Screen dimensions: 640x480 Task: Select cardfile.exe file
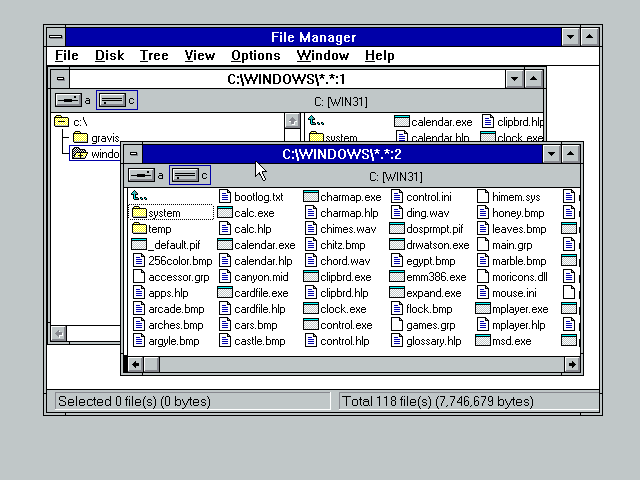coord(253,293)
